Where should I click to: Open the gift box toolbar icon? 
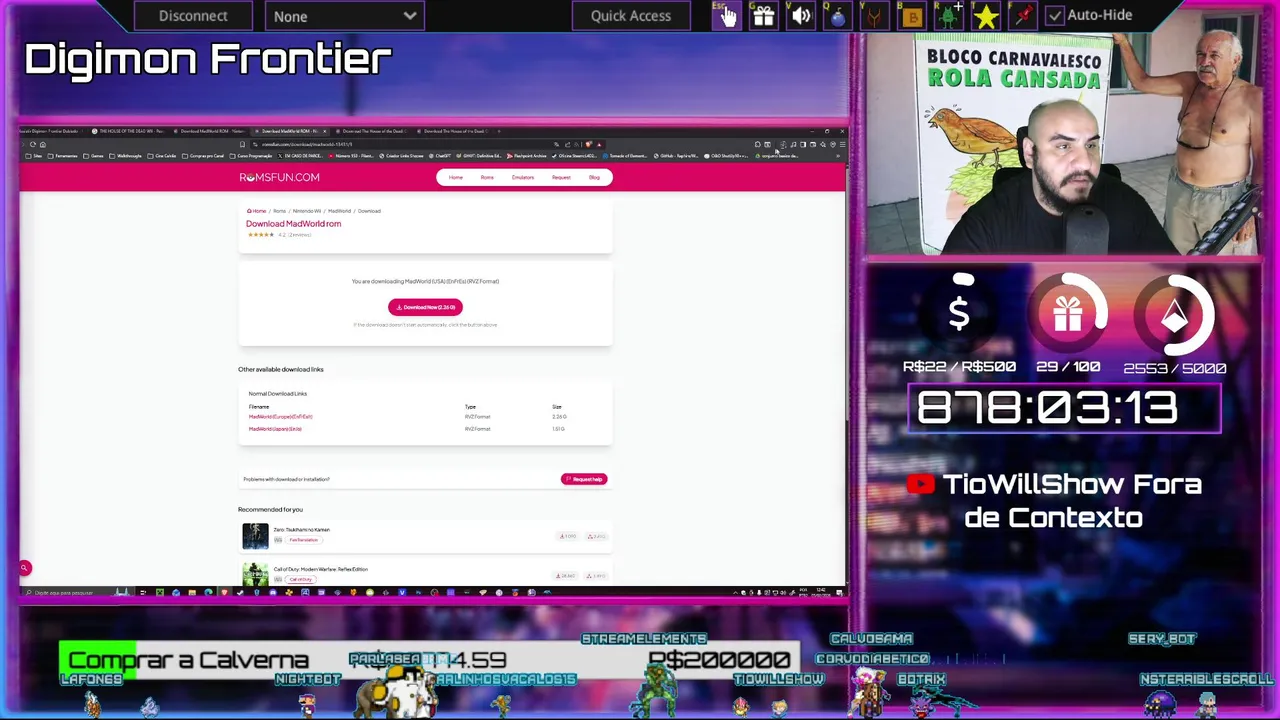click(x=763, y=15)
